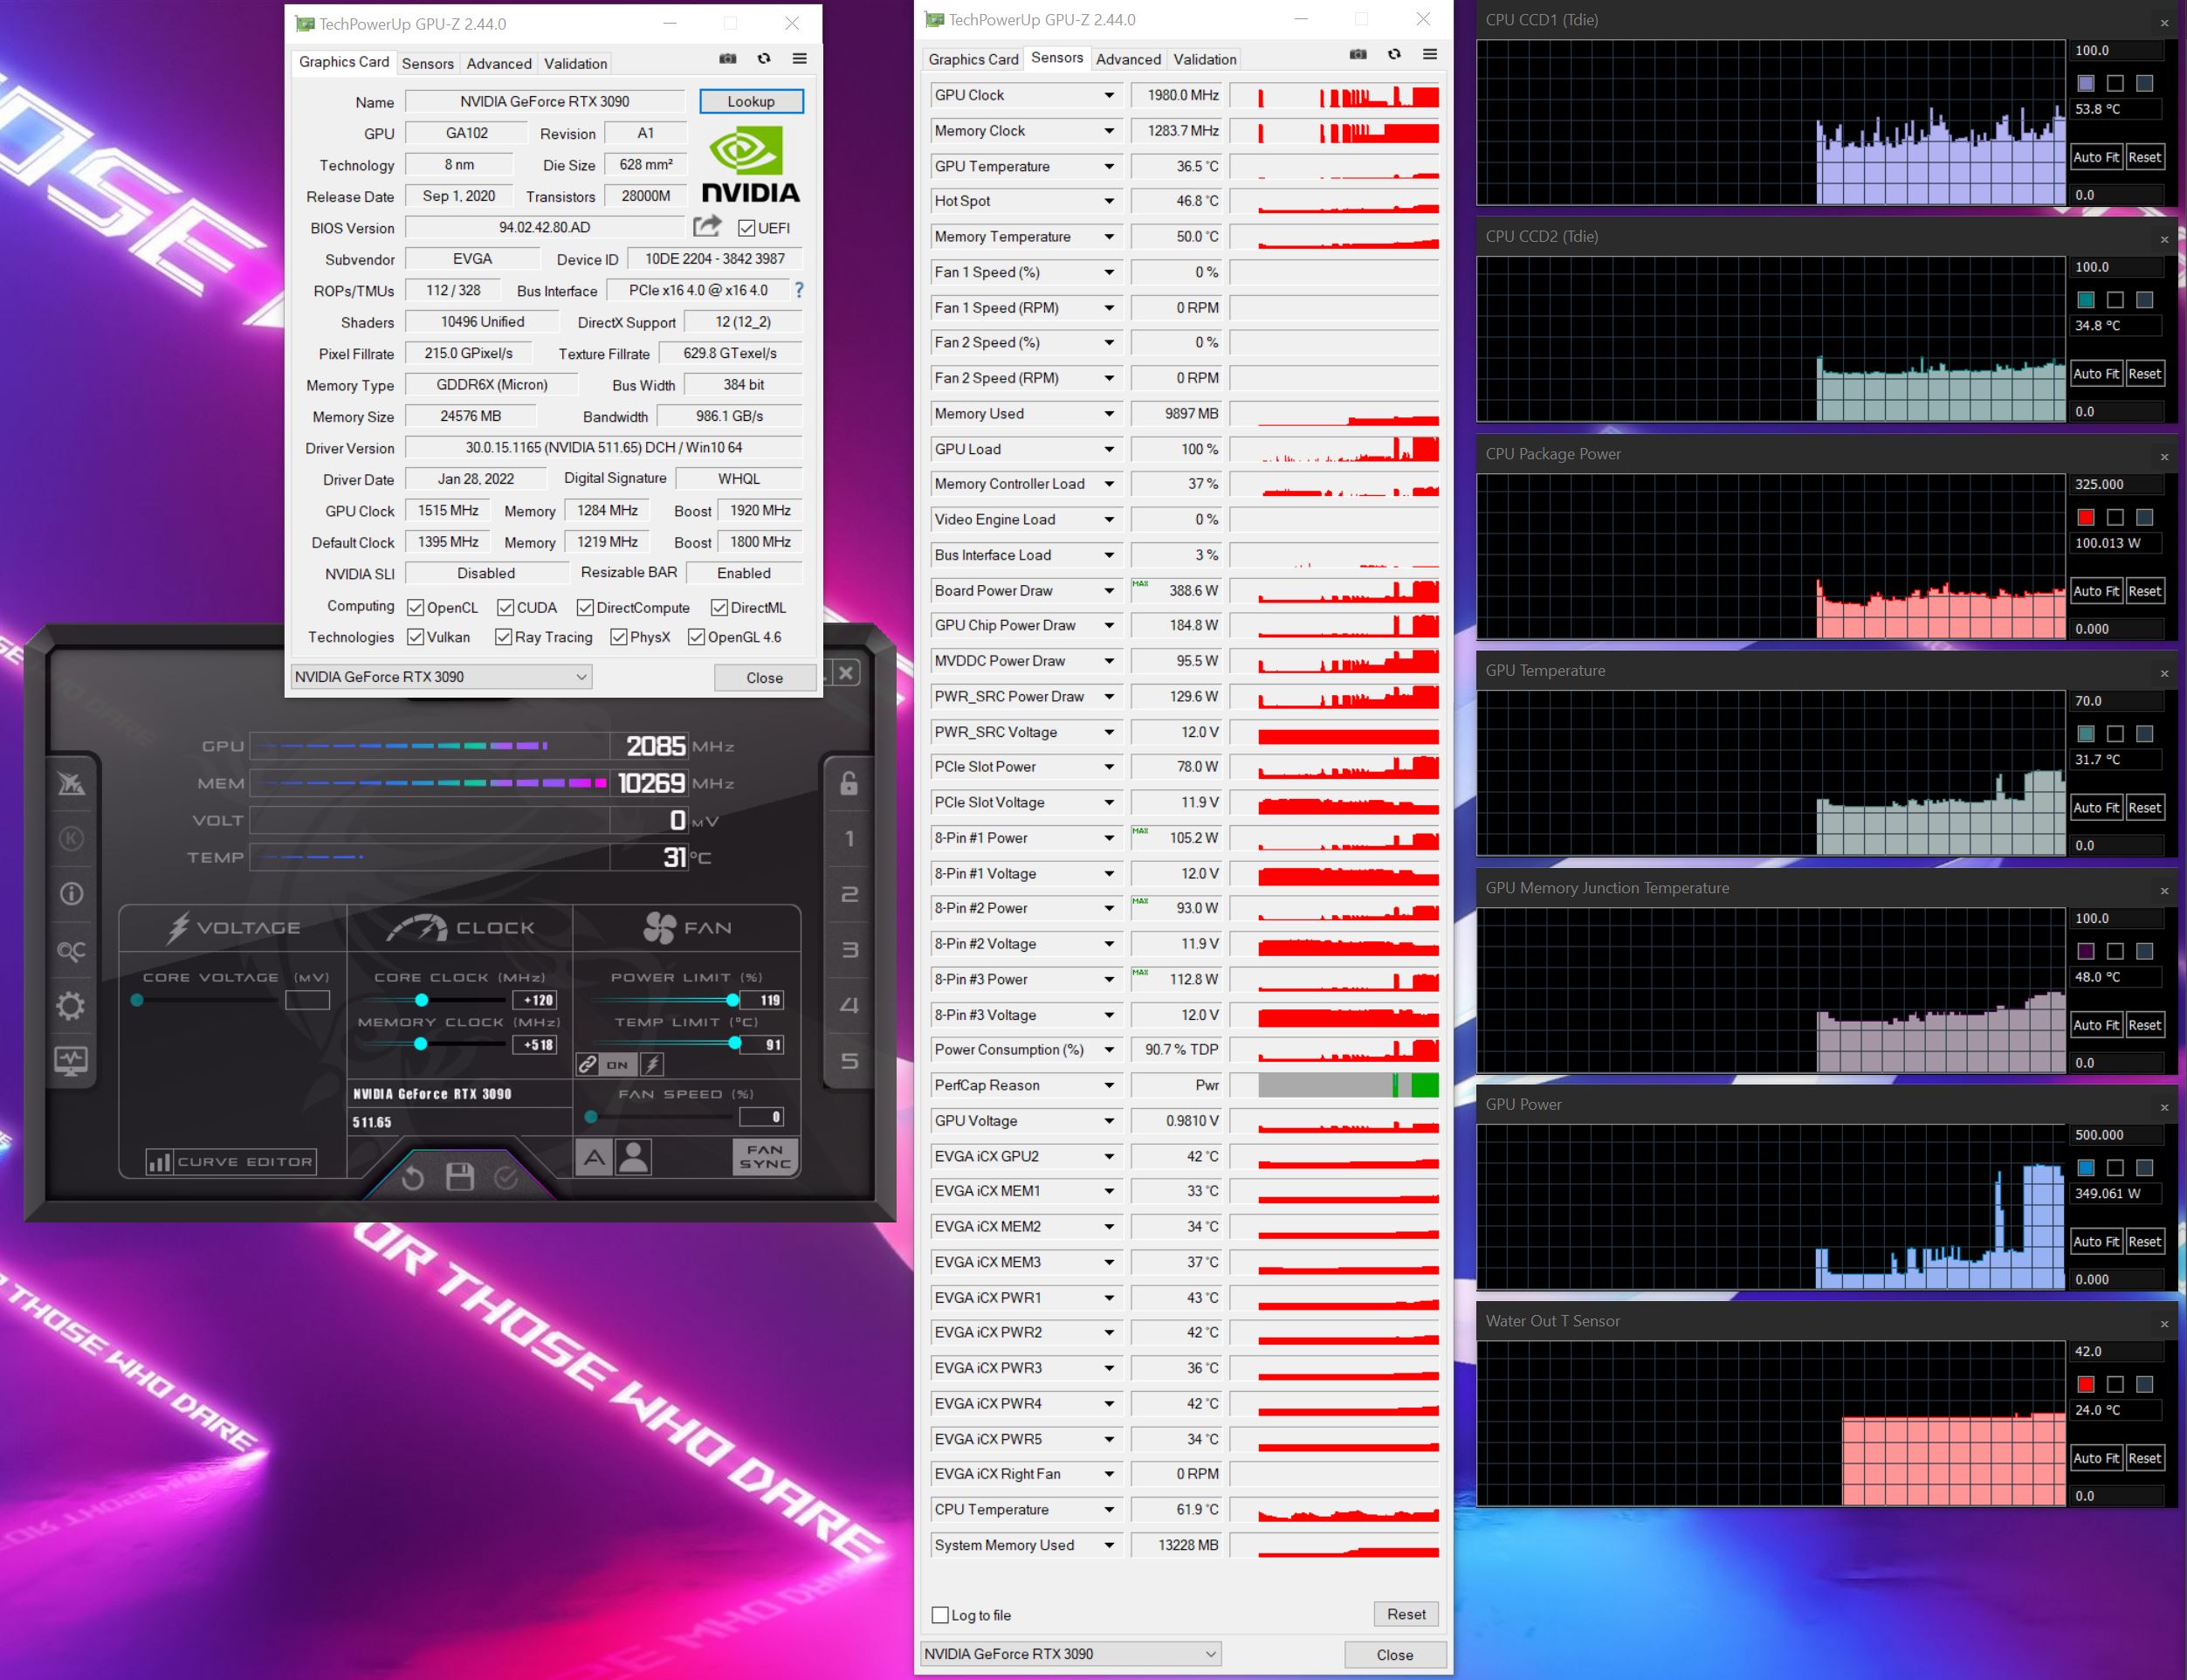Open the PerfCap Reason dropdown arrow
Image resolution: width=2187 pixels, height=1680 pixels.
click(x=1109, y=1085)
